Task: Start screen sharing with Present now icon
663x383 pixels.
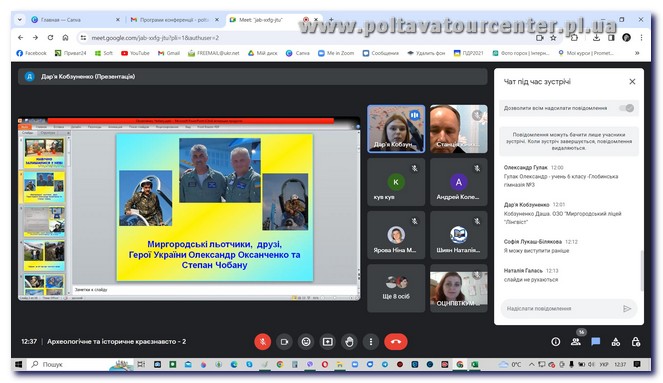Action: click(328, 342)
